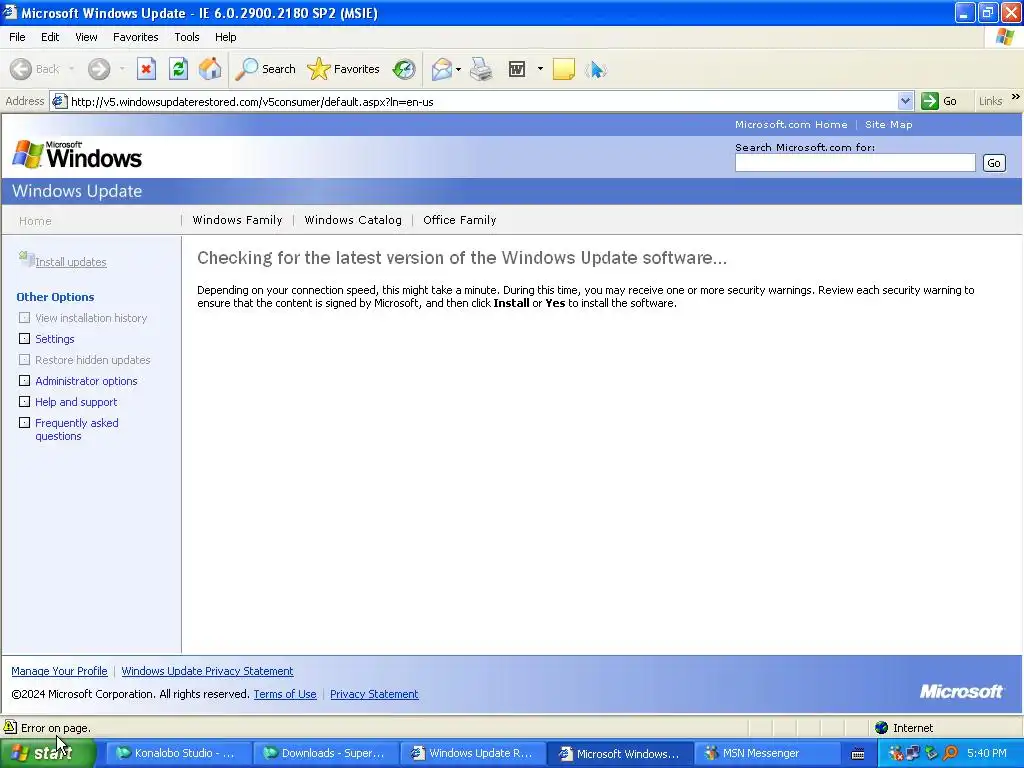Open the View menu
Image resolution: width=1024 pixels, height=768 pixels.
(86, 37)
